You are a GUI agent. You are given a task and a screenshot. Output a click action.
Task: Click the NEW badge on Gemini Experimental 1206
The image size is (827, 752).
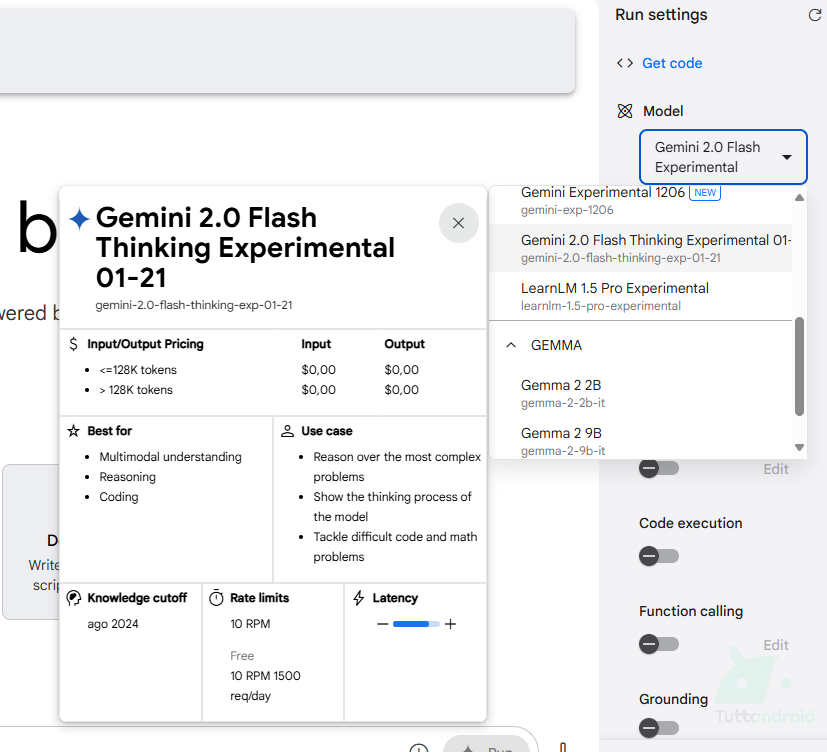pos(705,192)
